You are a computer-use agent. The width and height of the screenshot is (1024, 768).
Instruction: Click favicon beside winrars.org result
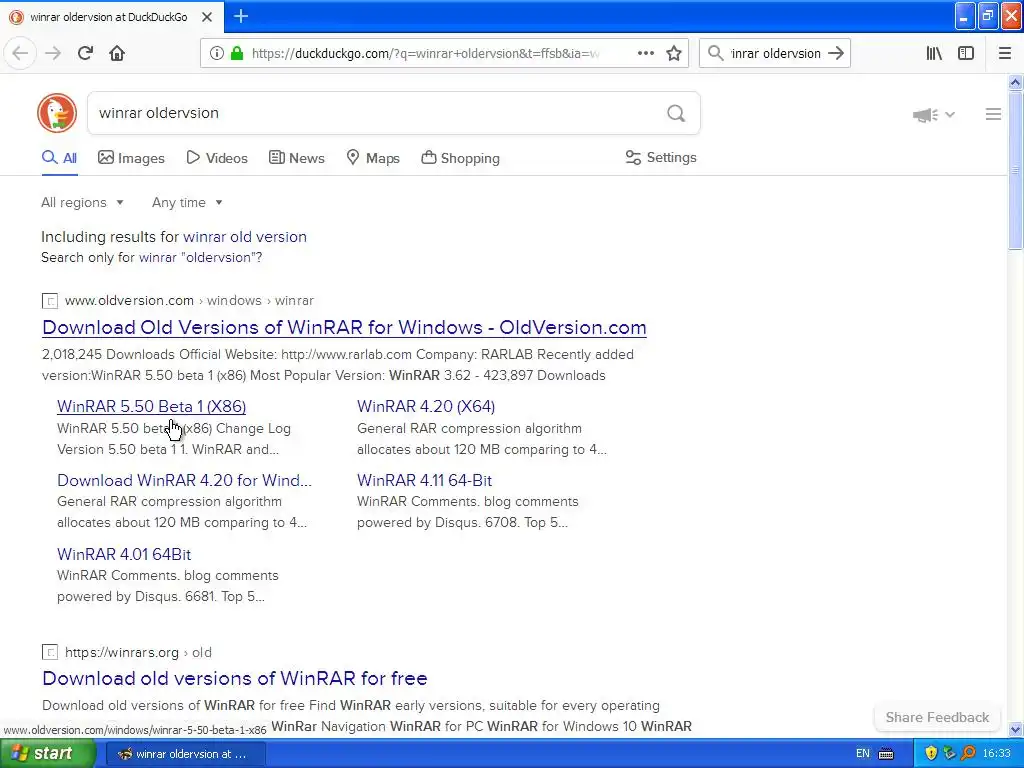(x=50, y=652)
